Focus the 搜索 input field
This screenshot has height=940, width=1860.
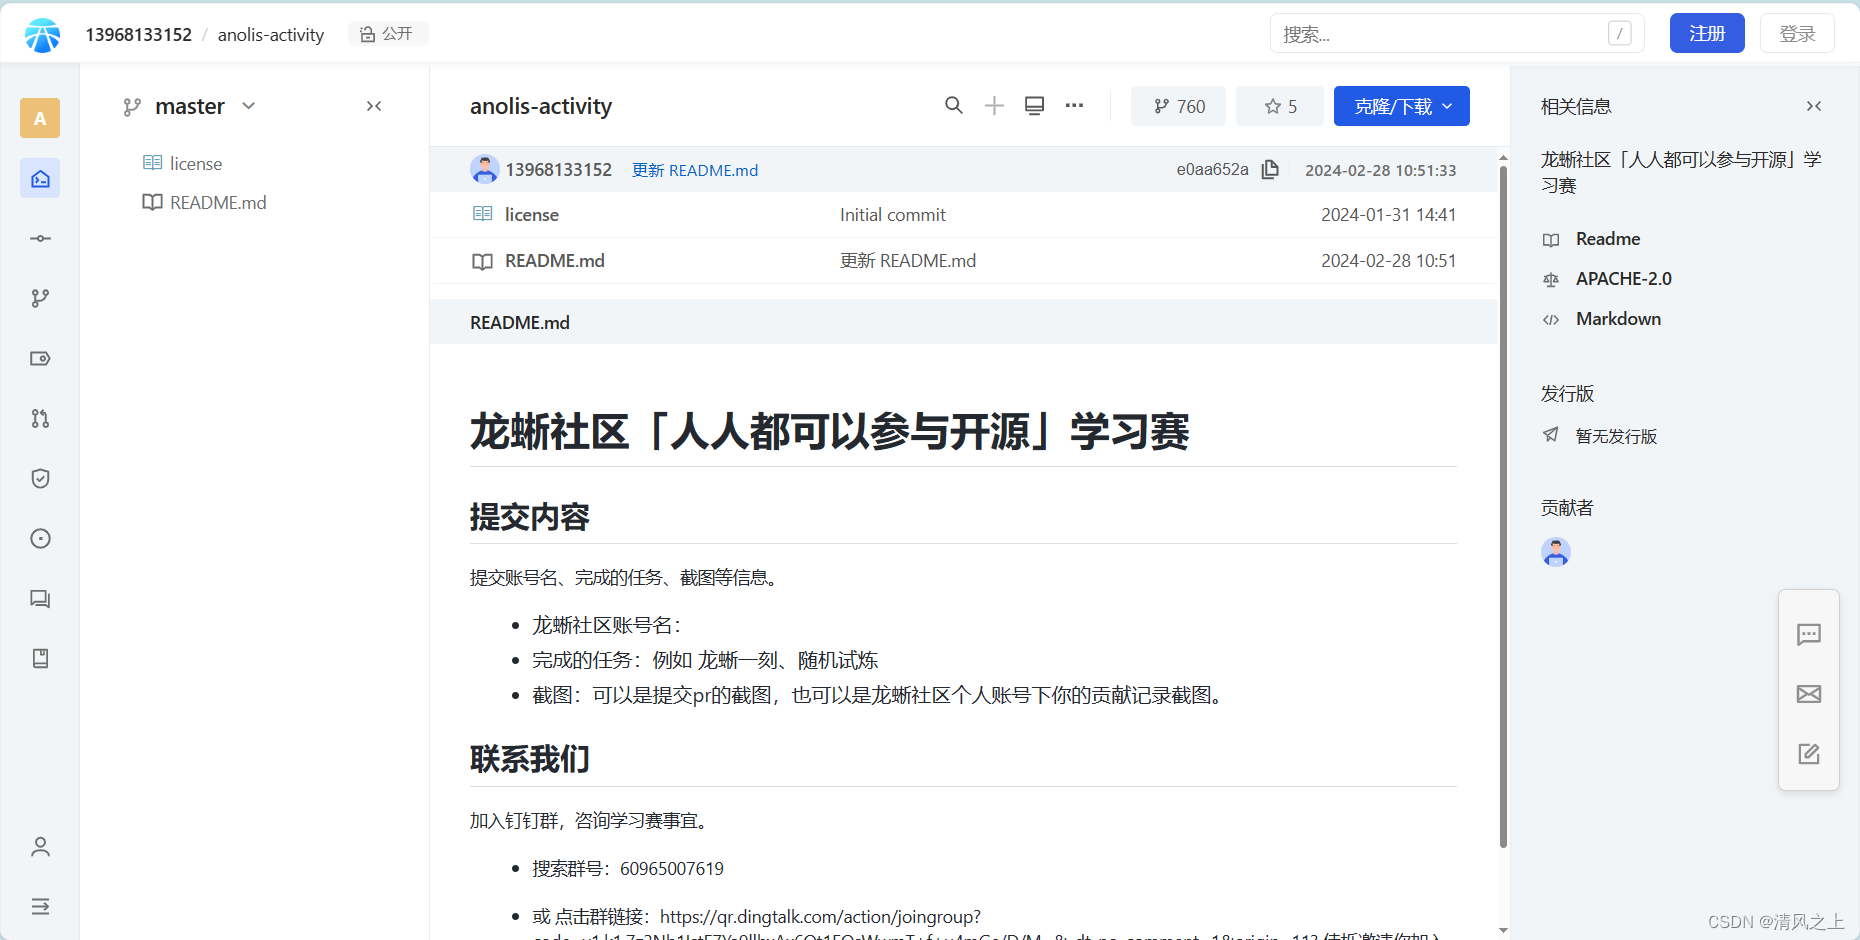1457,33
